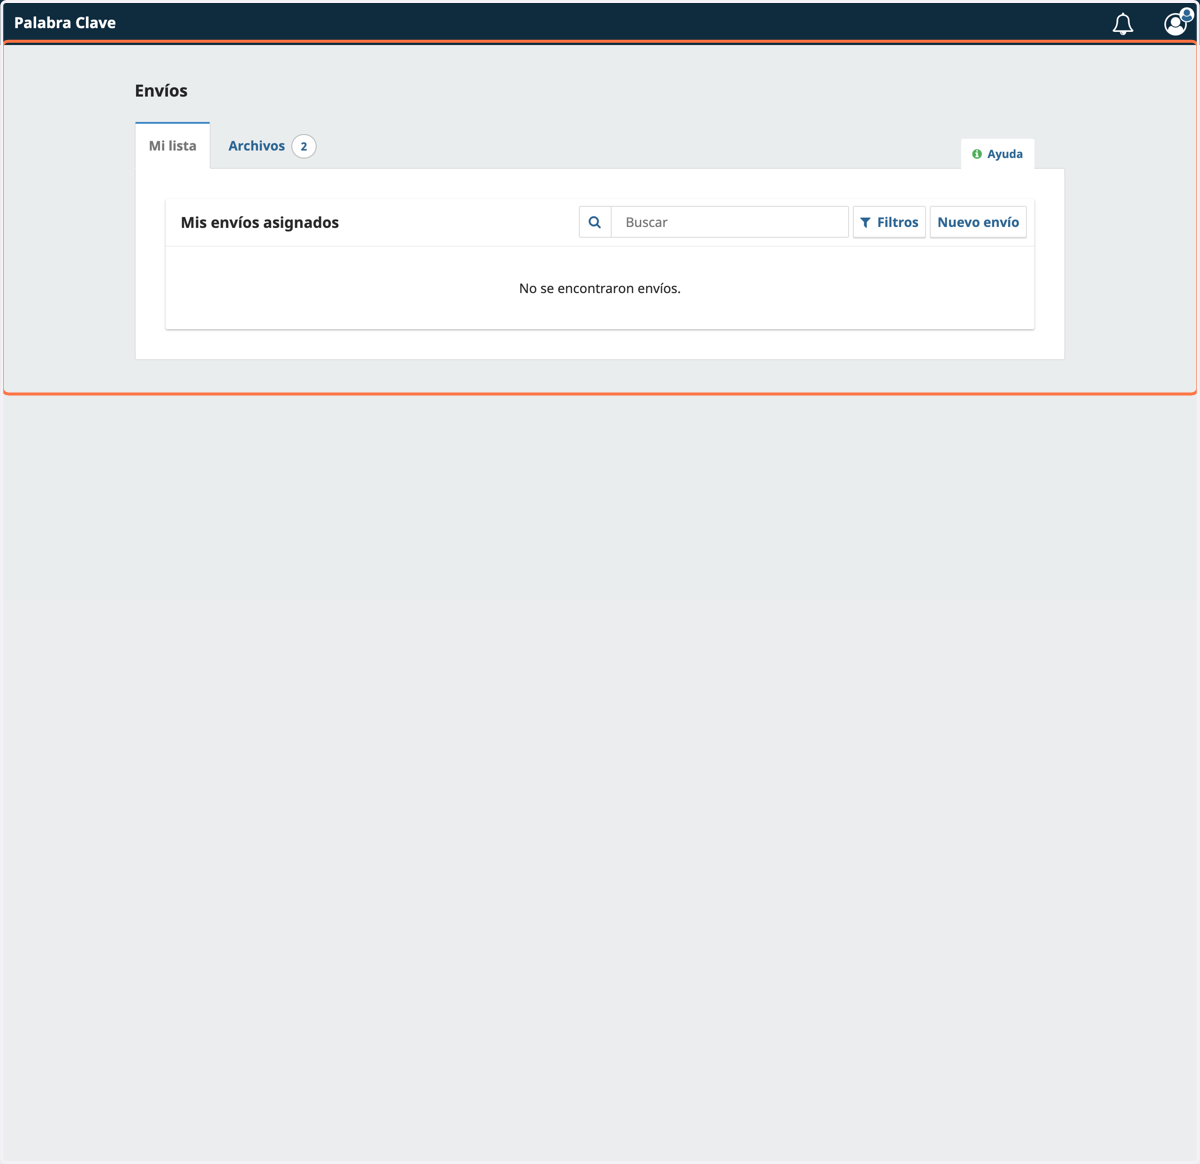Switch to the Archivos tab
This screenshot has width=1200, height=1164.
coord(272,146)
